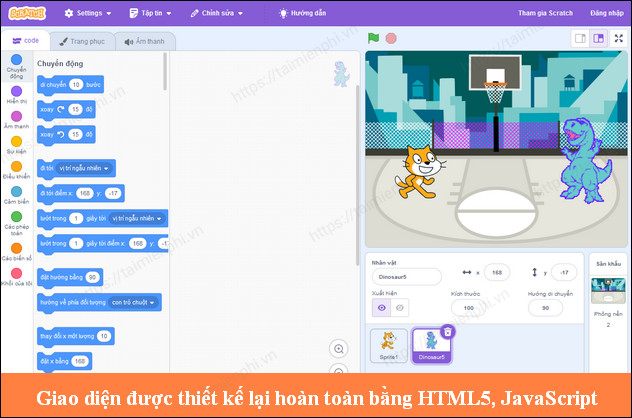Click the Scratch logo
This screenshot has width=632, height=418.
27,13
